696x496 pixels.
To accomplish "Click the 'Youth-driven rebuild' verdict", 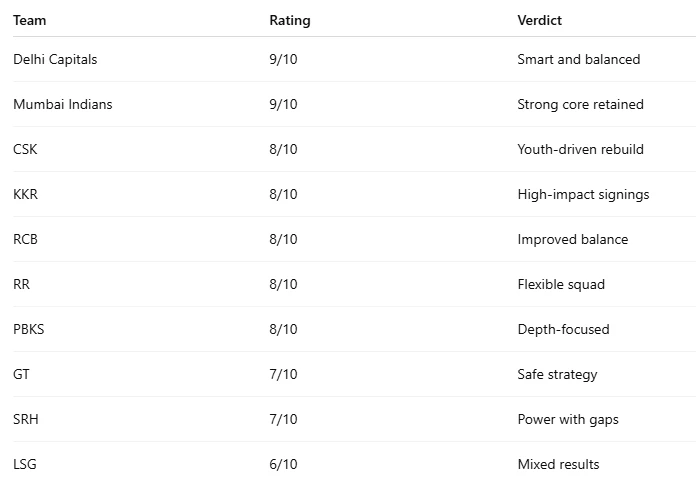I will (x=580, y=149).
